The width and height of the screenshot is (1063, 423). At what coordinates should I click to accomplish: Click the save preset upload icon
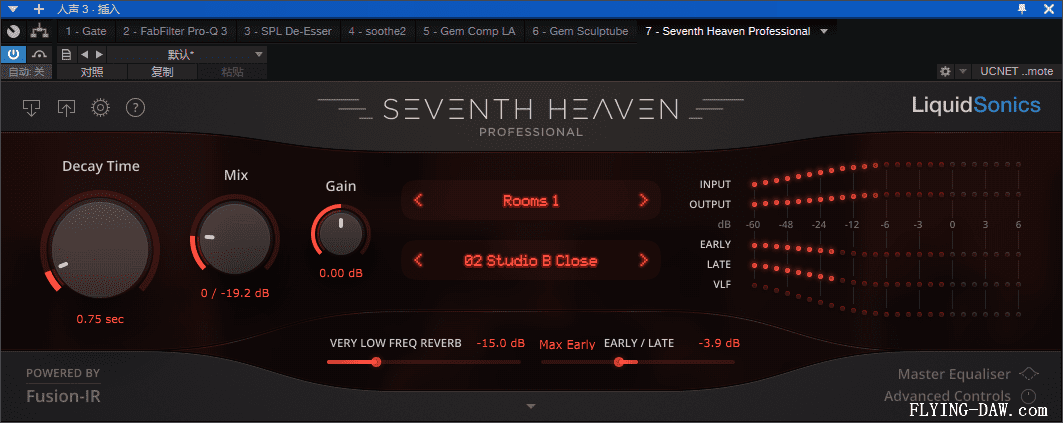click(66, 107)
